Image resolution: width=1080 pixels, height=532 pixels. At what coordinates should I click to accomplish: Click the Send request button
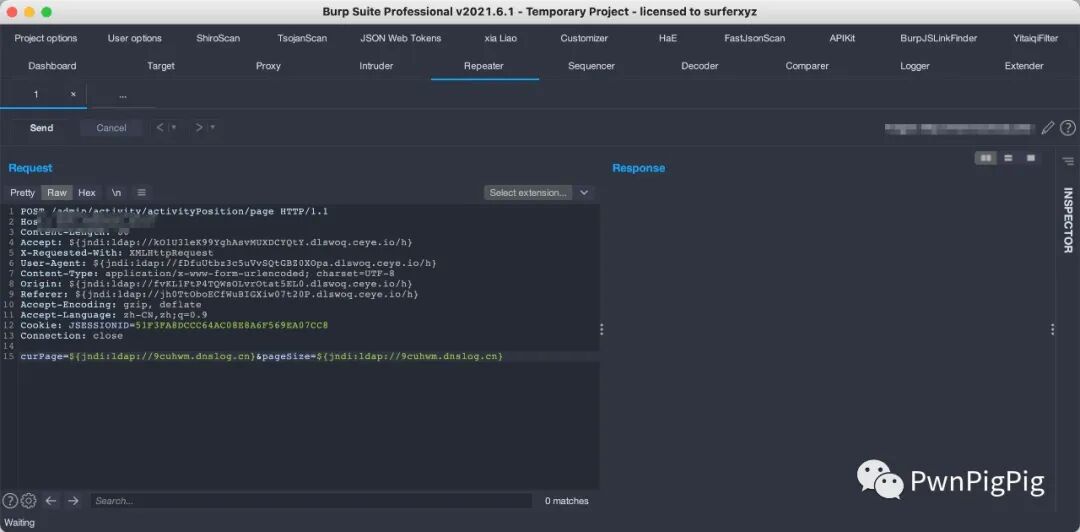[41, 127]
